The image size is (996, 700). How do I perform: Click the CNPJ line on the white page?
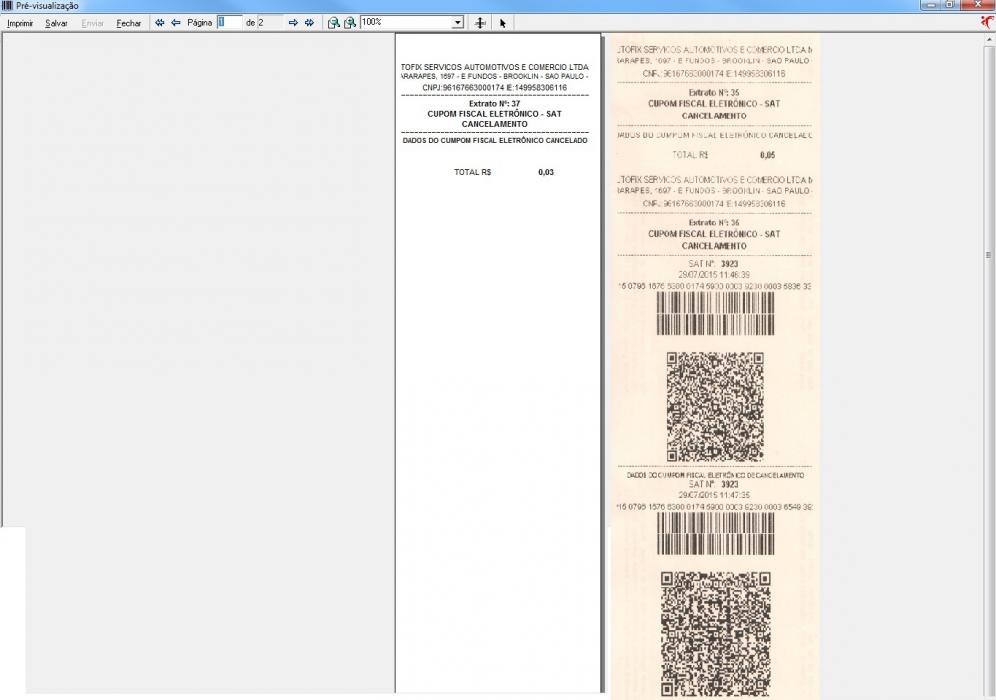click(494, 88)
